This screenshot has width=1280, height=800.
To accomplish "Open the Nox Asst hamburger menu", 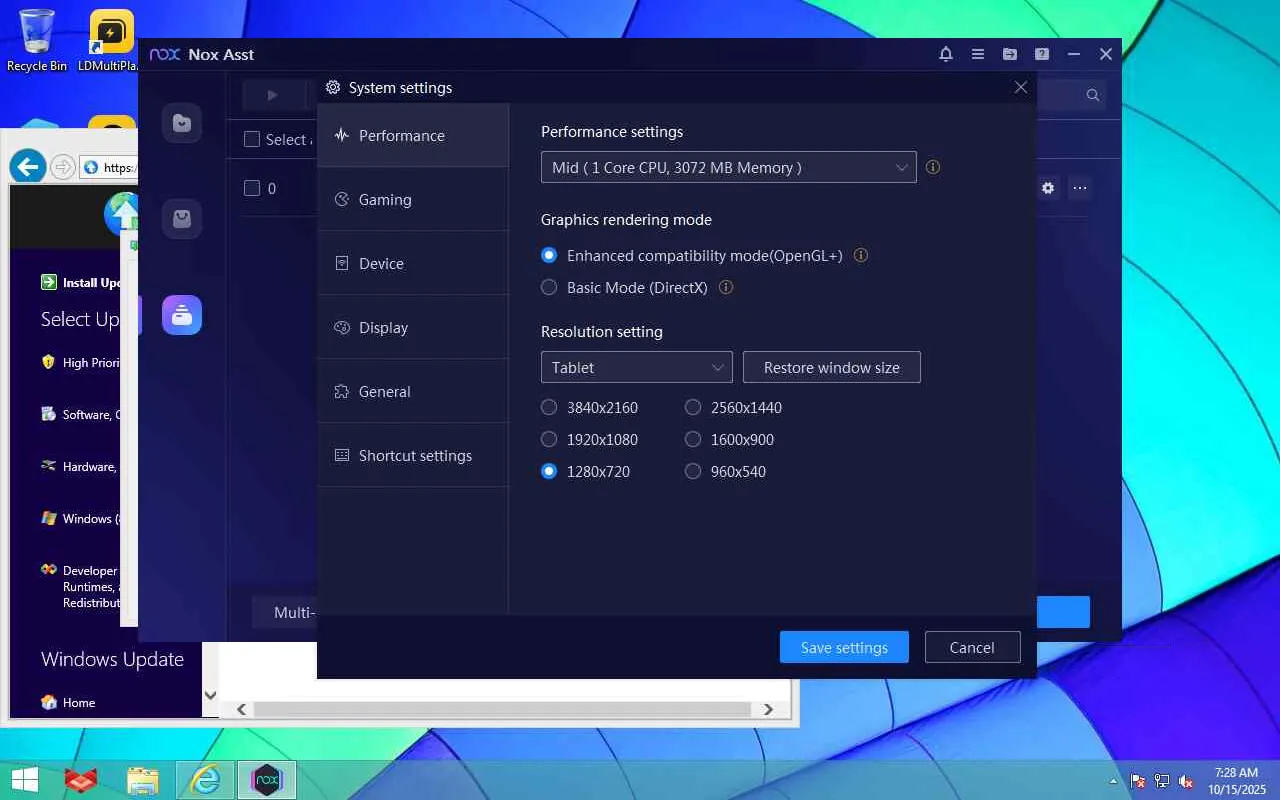I will point(978,54).
